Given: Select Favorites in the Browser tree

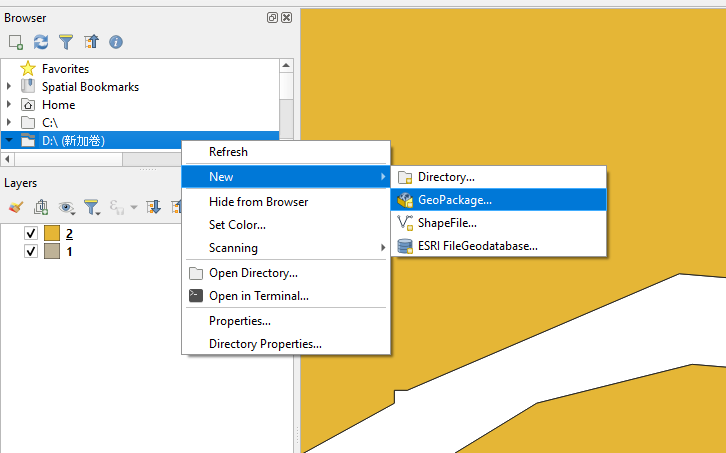Looking at the screenshot, I should (x=65, y=69).
